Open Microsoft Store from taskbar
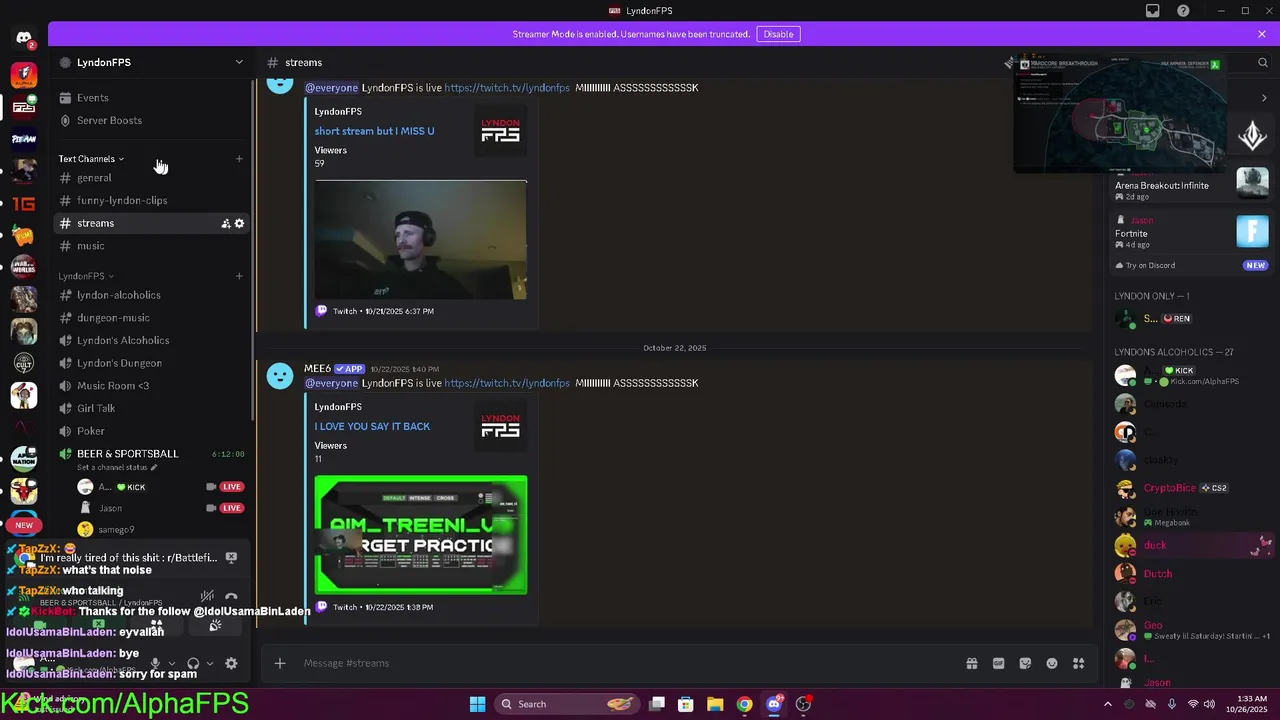Screen dimensions: 1280x720 click(686, 704)
